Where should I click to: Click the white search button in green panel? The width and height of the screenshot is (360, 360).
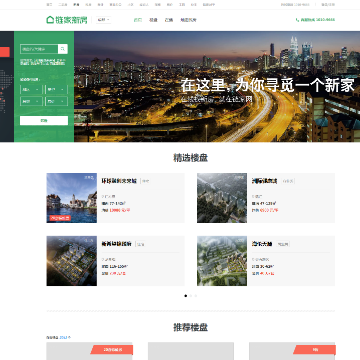click(44, 121)
